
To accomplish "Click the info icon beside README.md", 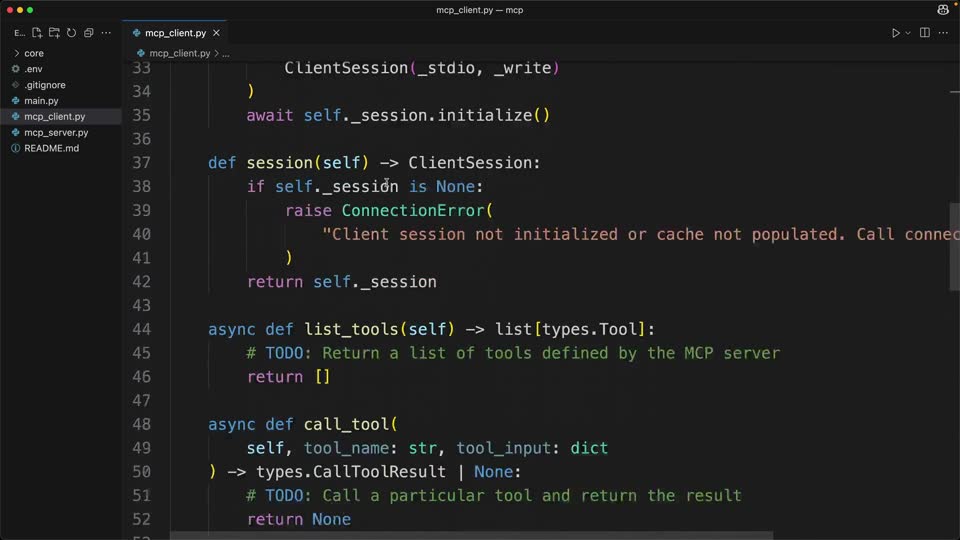I will point(15,148).
